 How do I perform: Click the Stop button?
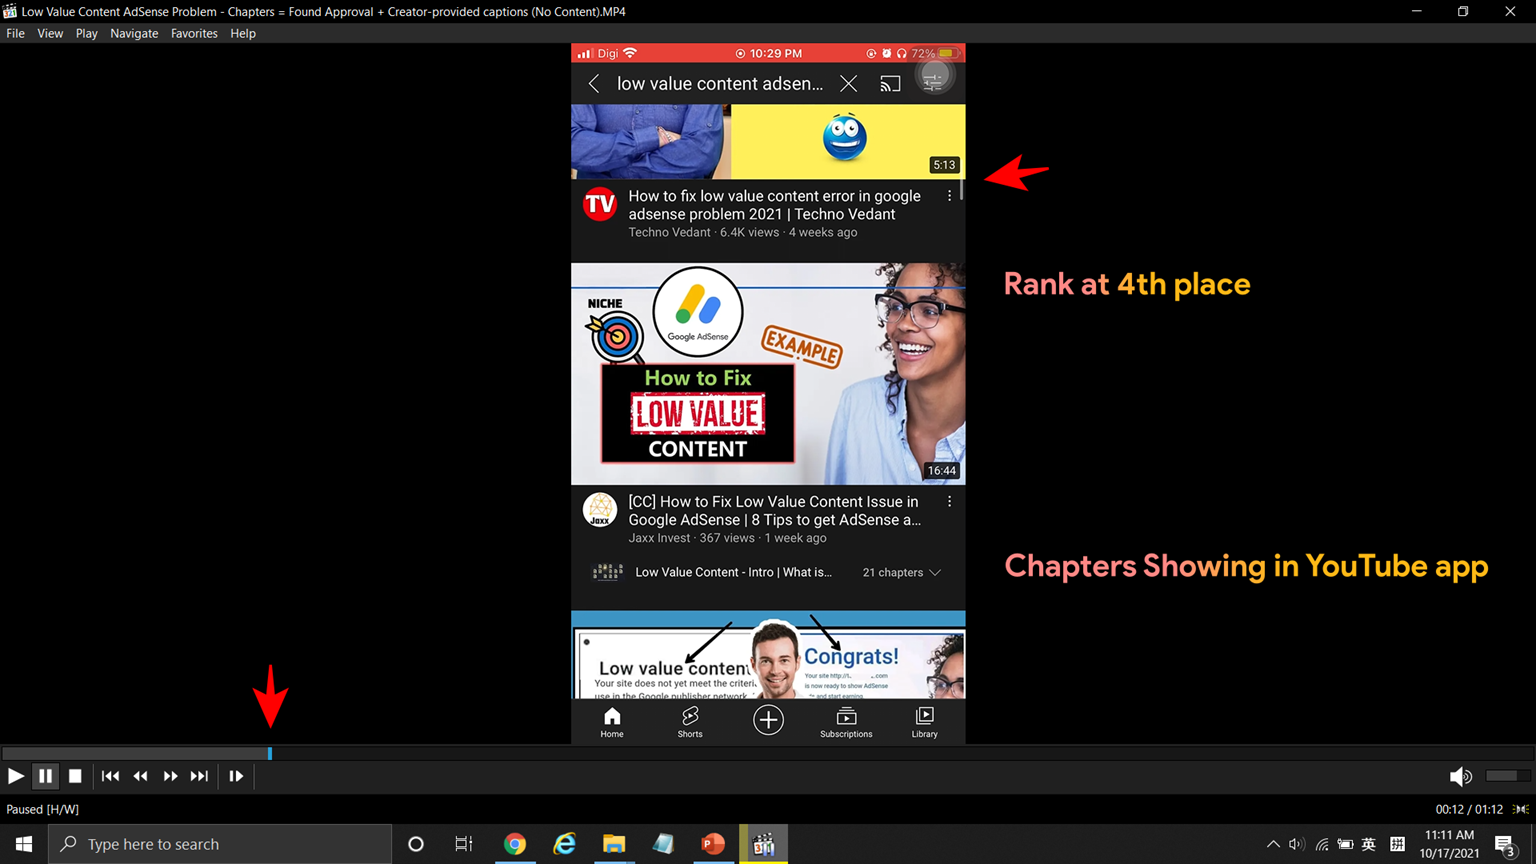pyautogui.click(x=75, y=776)
